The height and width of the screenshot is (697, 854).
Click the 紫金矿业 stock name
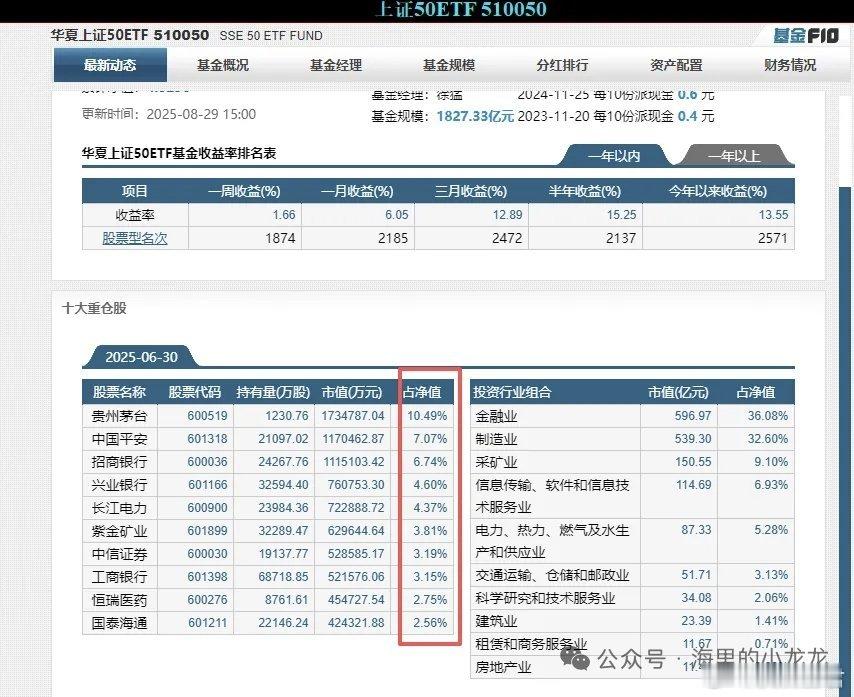pyautogui.click(x=119, y=531)
